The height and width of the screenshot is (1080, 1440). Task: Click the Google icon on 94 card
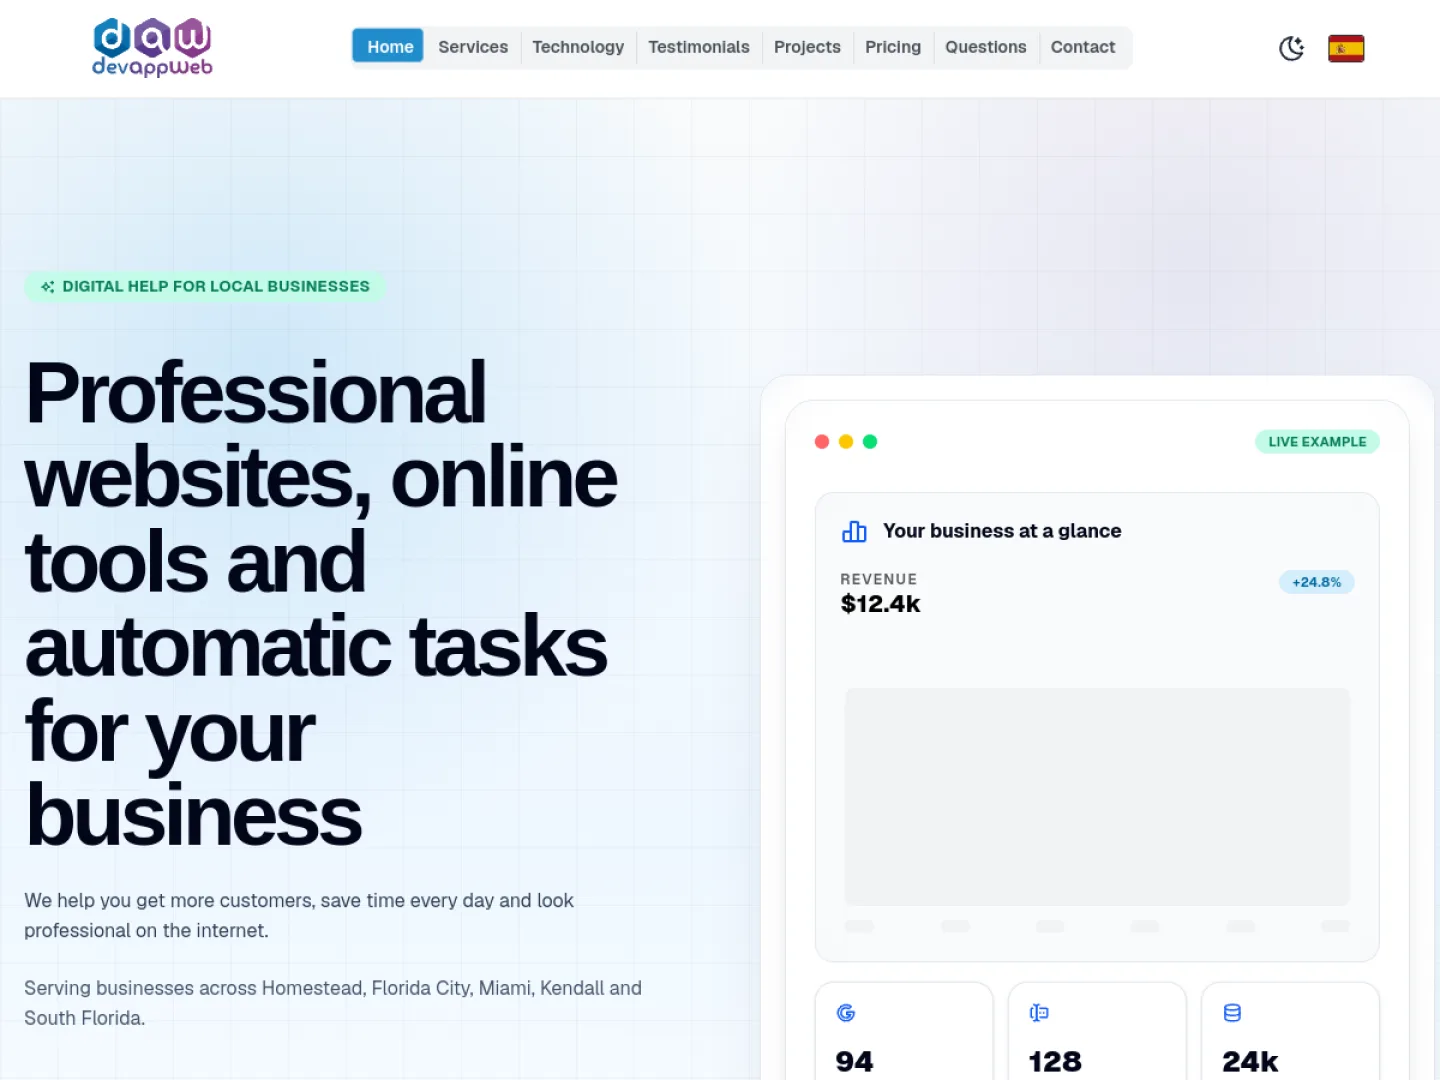(x=846, y=1013)
